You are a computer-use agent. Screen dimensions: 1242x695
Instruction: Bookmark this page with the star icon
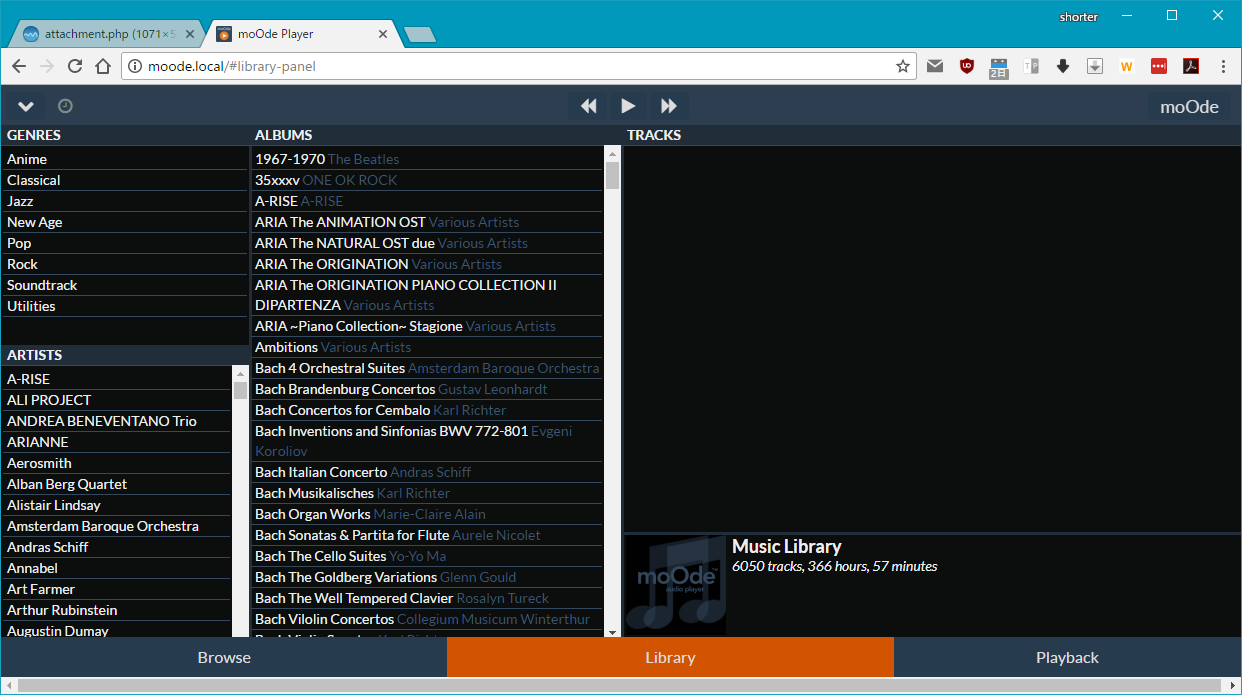[903, 66]
